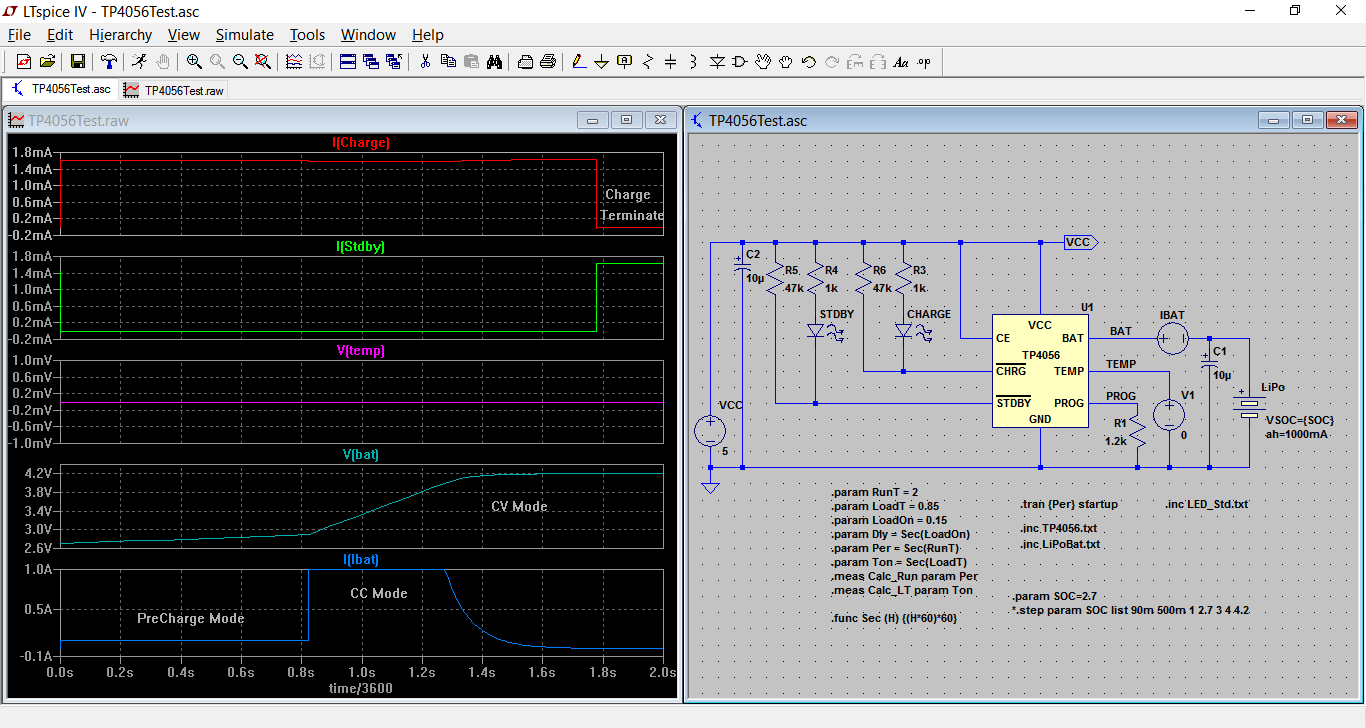Place a Ground symbol from the toolbar

602,62
